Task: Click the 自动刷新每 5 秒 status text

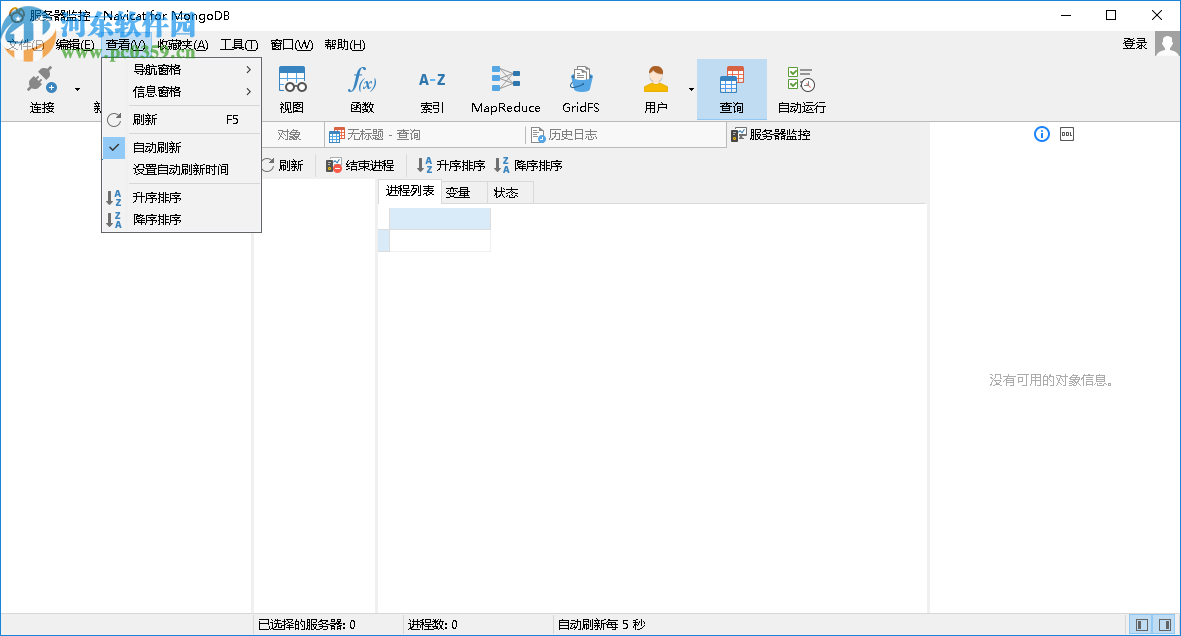Action: click(x=601, y=625)
